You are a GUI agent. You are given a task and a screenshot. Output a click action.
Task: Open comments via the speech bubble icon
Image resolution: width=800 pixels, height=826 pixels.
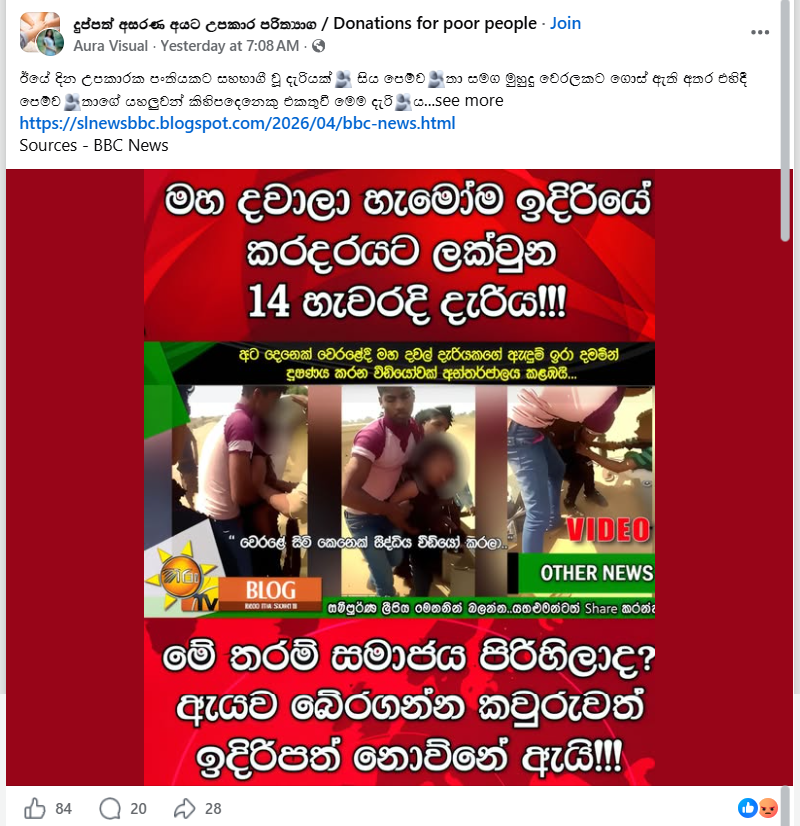coord(110,808)
